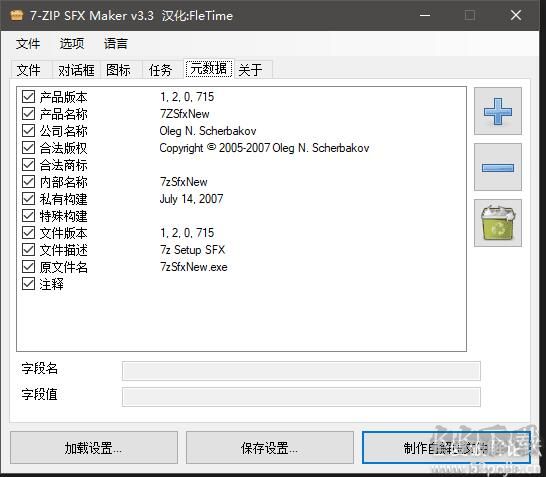Viewport: 546px width, 477px height.
Task: Minimize the SFX Maker window
Action: (x=425, y=15)
